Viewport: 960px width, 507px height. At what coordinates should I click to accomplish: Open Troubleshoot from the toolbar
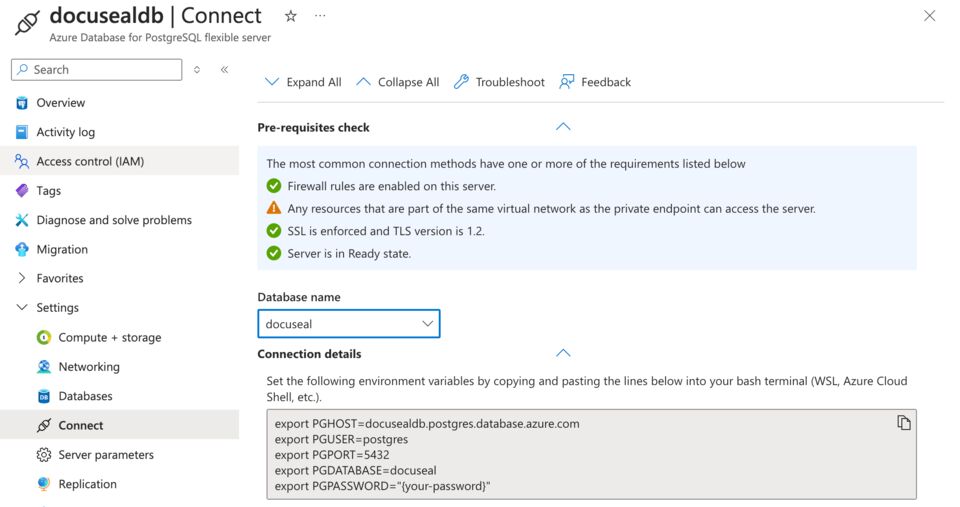coord(499,82)
